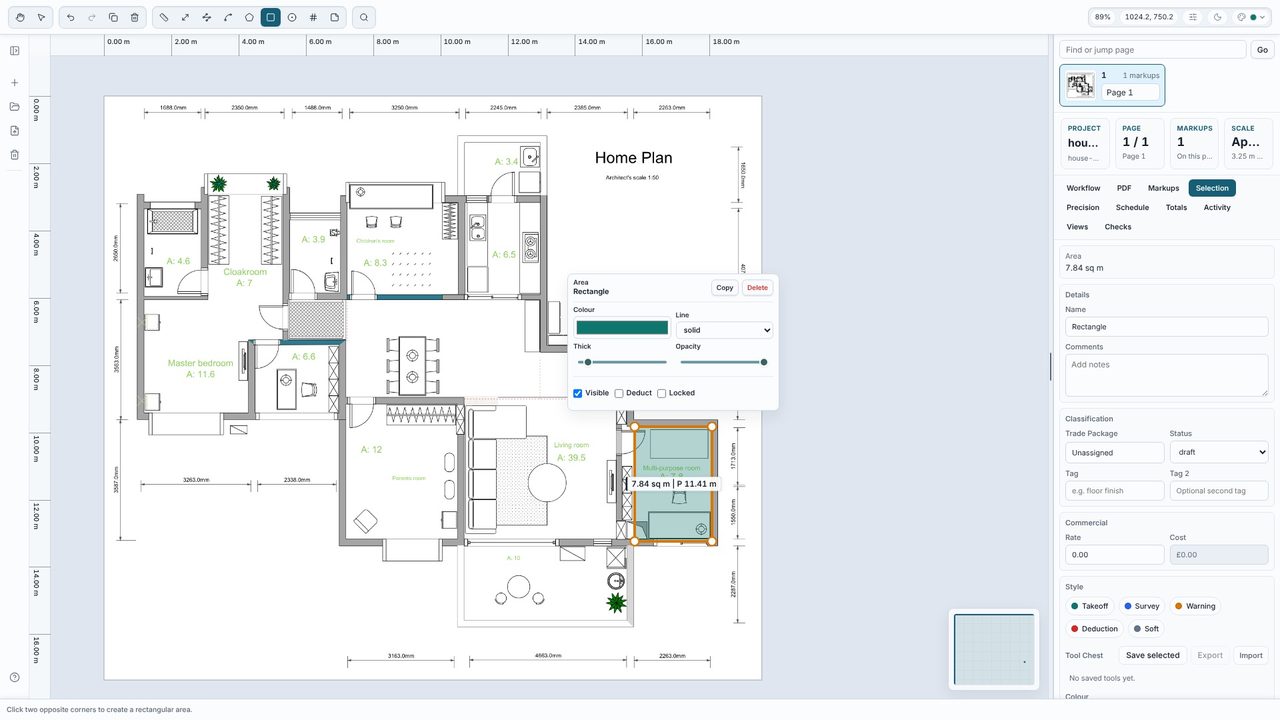The width and height of the screenshot is (1280, 720).
Task: Click the top toolbar trash icon
Action: [x=135, y=17]
